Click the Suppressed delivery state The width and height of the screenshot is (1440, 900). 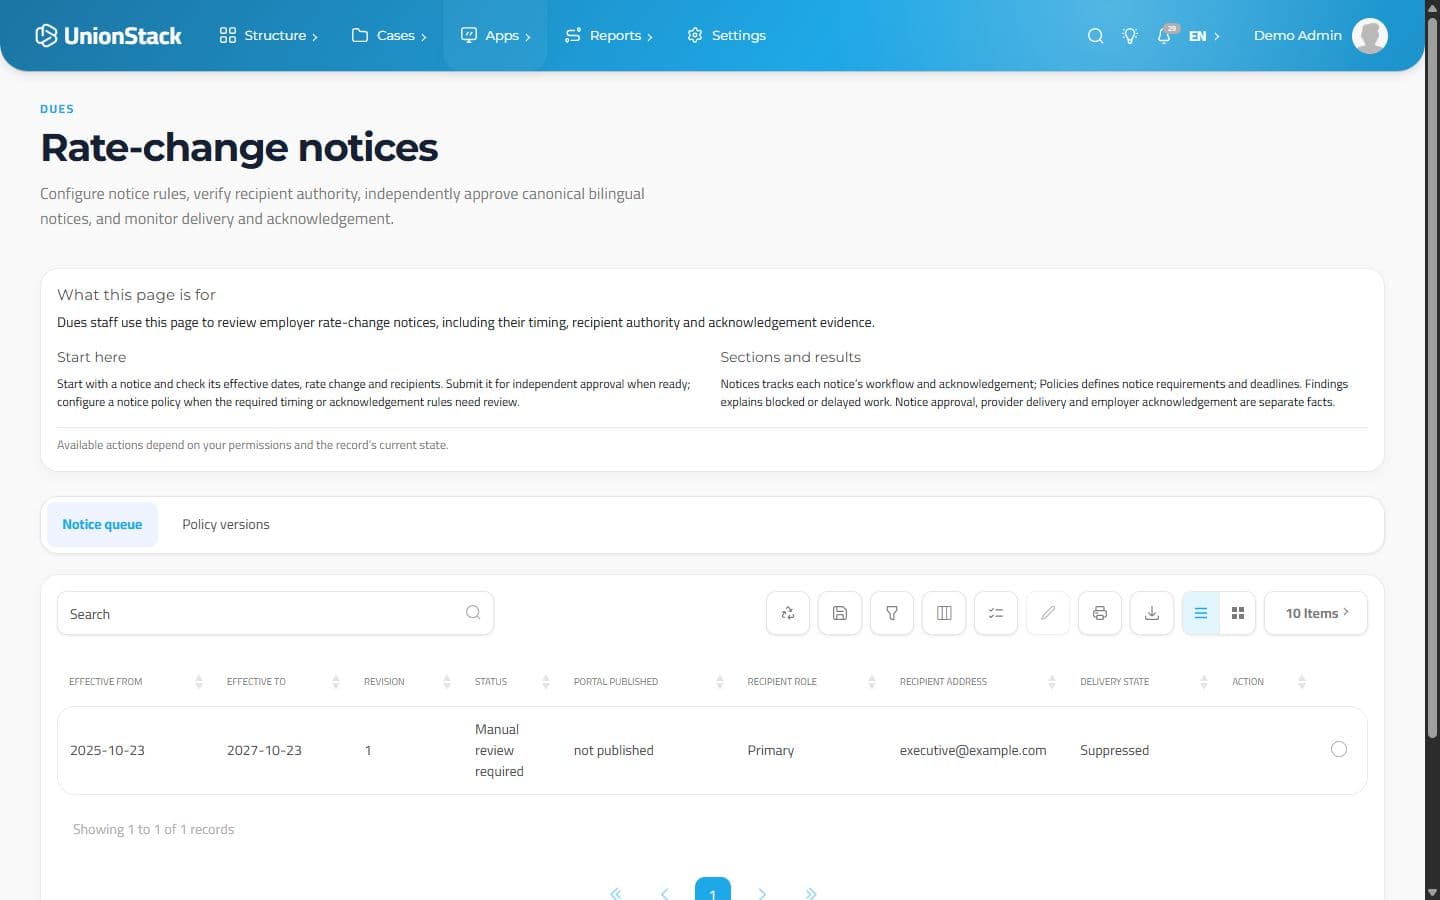[x=1114, y=750]
